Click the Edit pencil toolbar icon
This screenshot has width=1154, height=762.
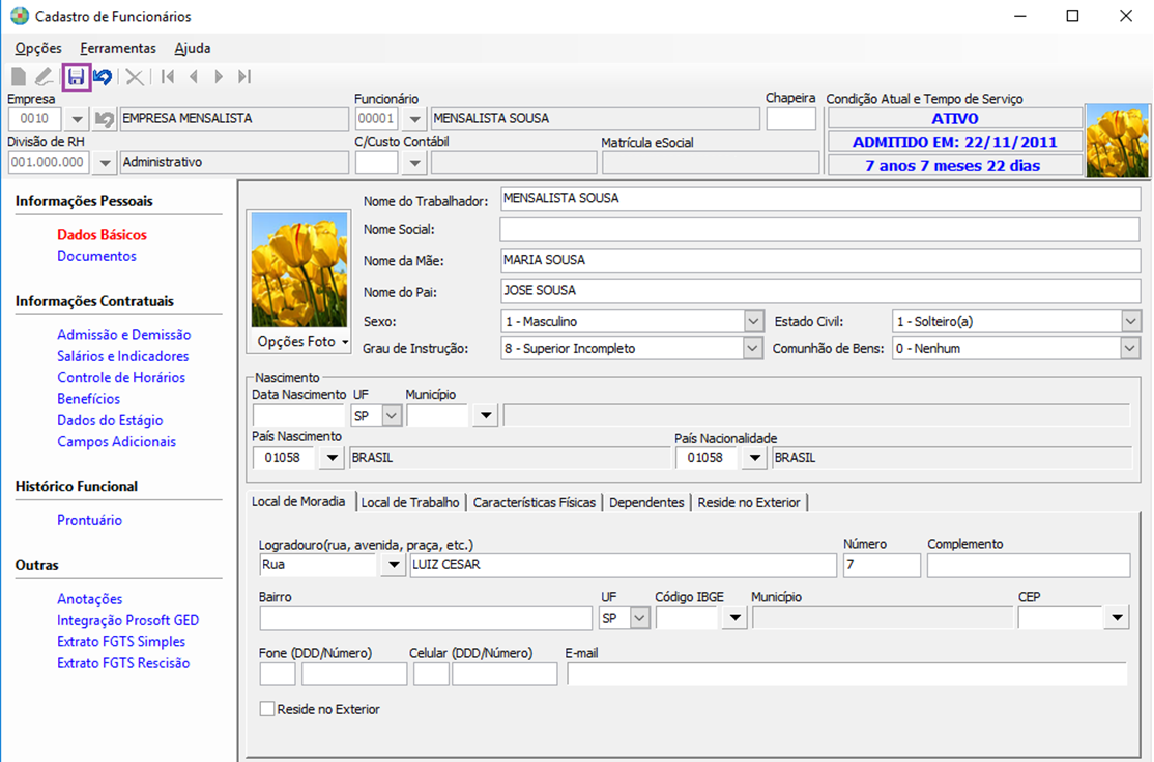click(44, 77)
